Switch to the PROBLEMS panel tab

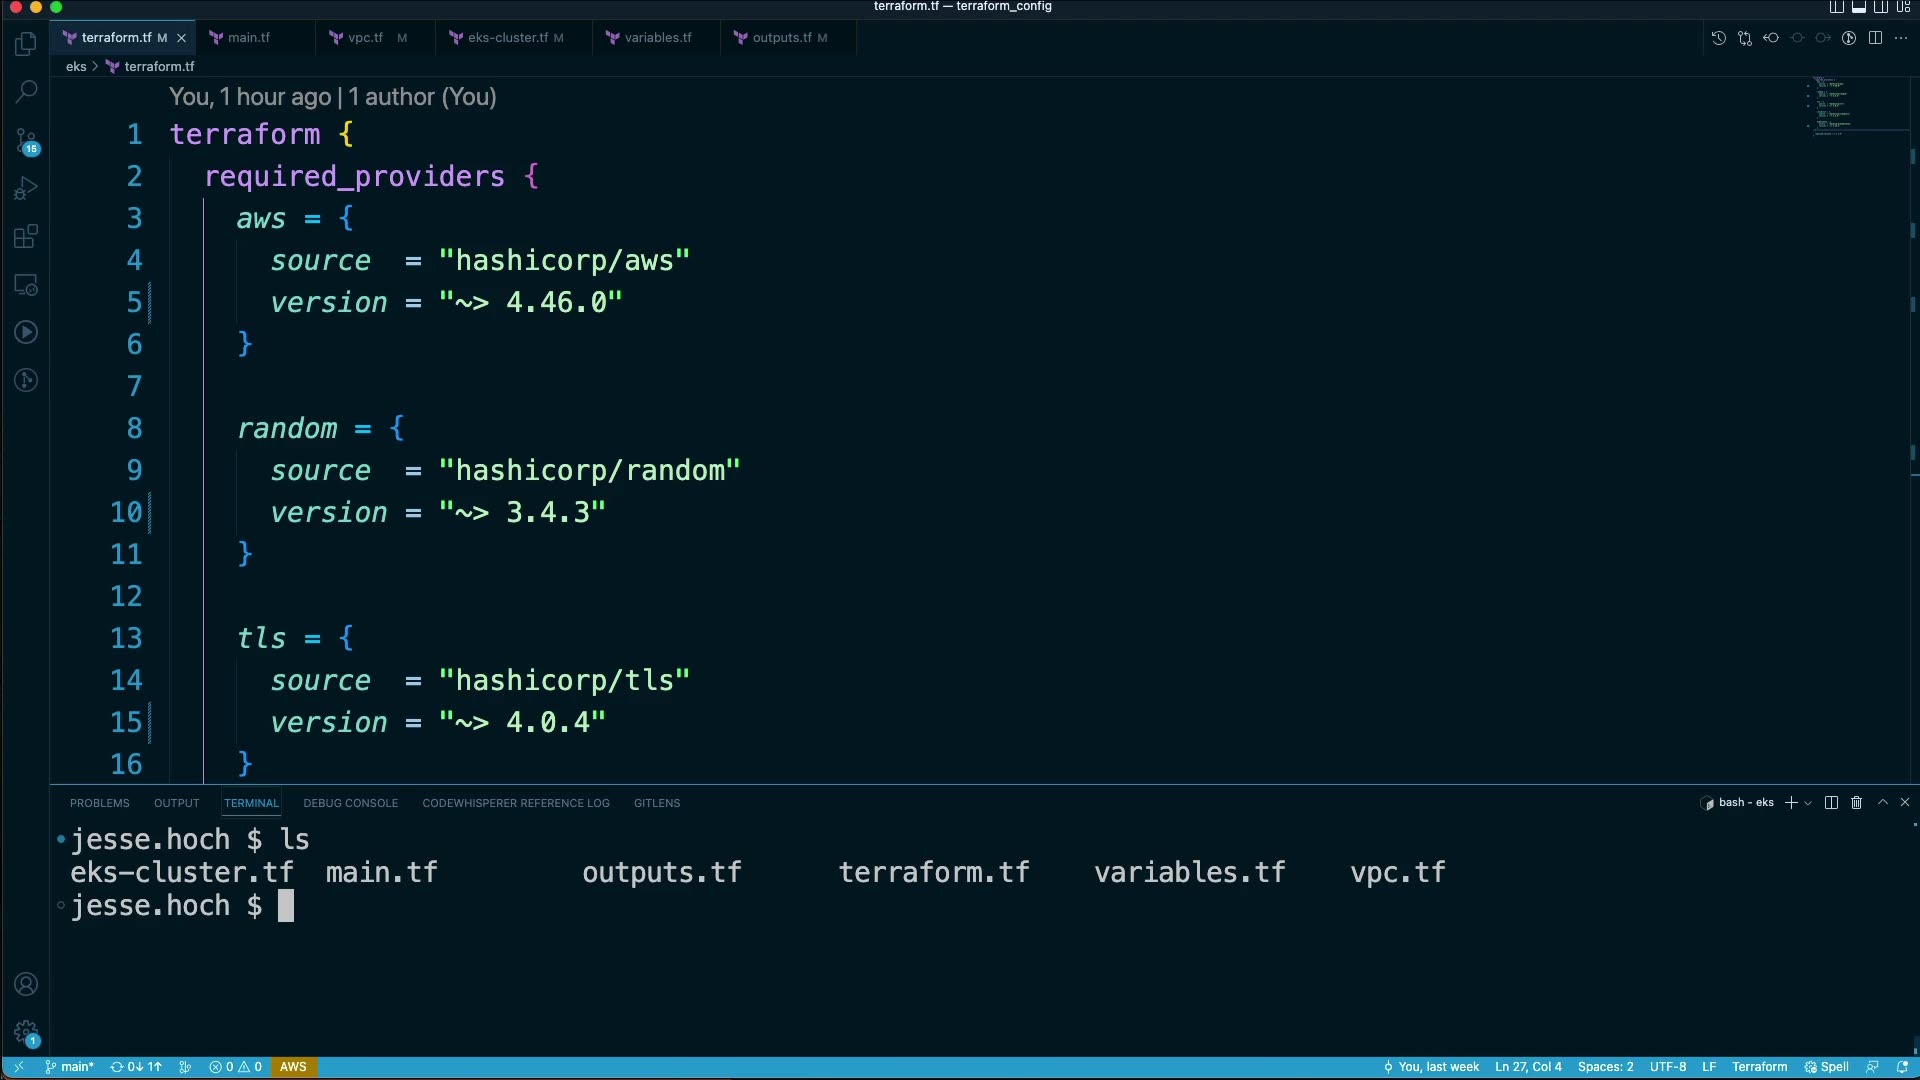coord(99,803)
